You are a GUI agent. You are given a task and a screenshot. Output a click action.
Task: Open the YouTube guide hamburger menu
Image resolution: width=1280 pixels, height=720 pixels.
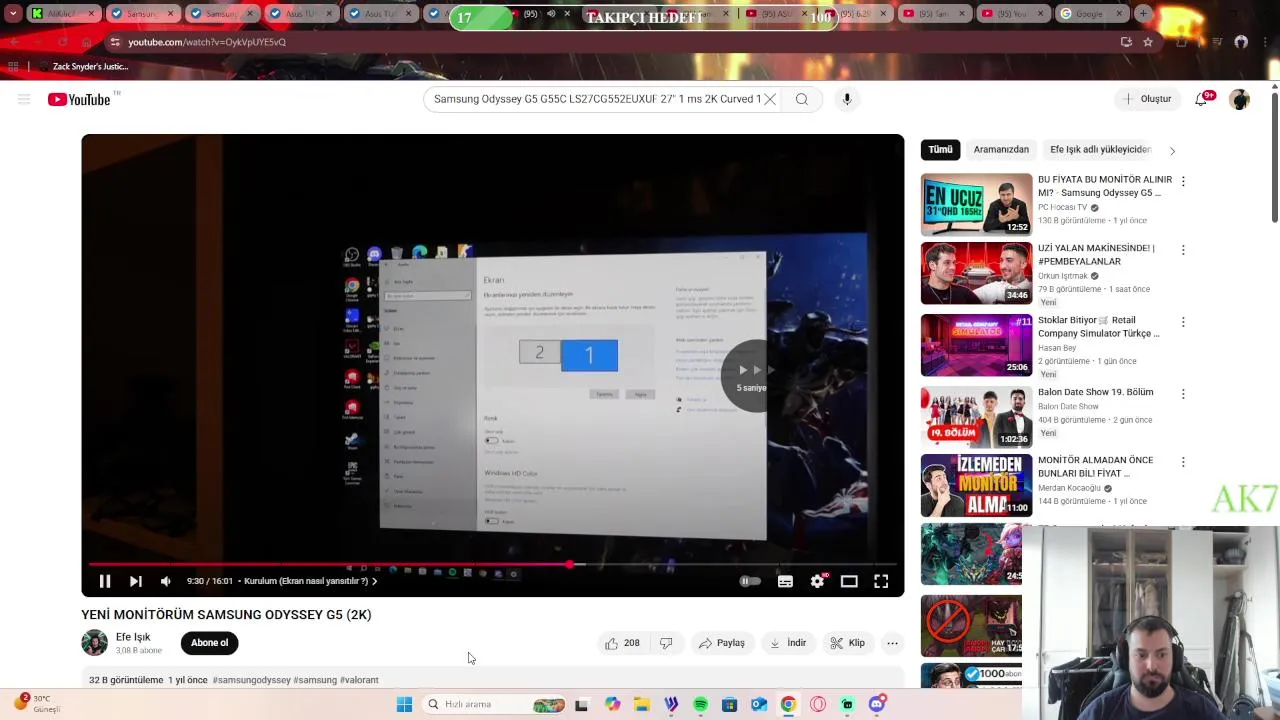coord(24,99)
